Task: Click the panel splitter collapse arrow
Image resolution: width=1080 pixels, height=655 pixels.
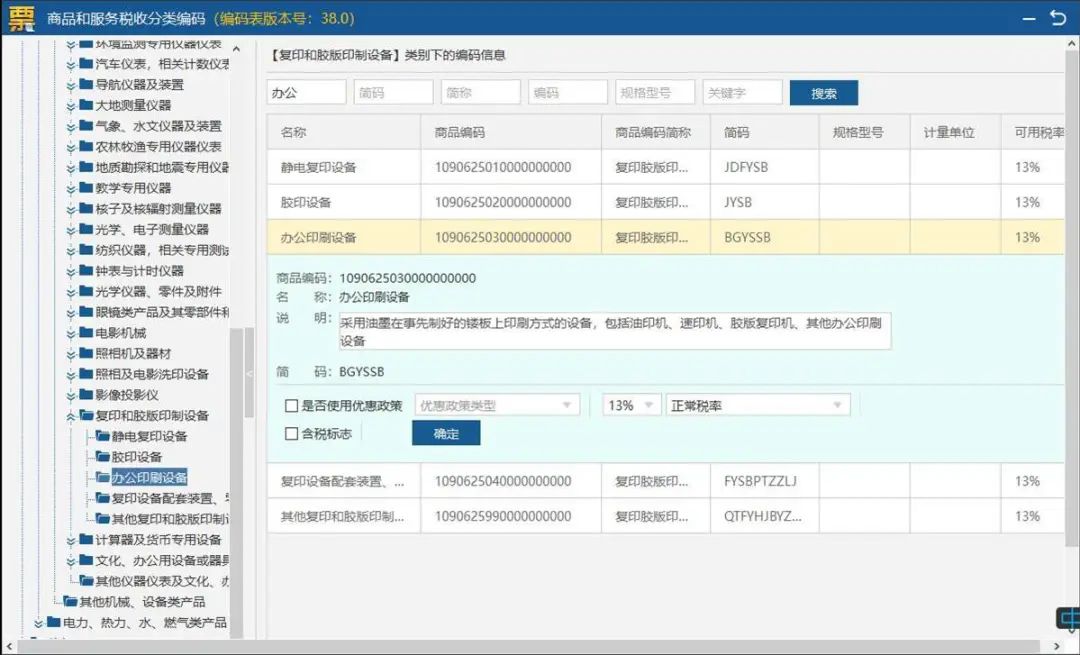Action: (x=249, y=374)
